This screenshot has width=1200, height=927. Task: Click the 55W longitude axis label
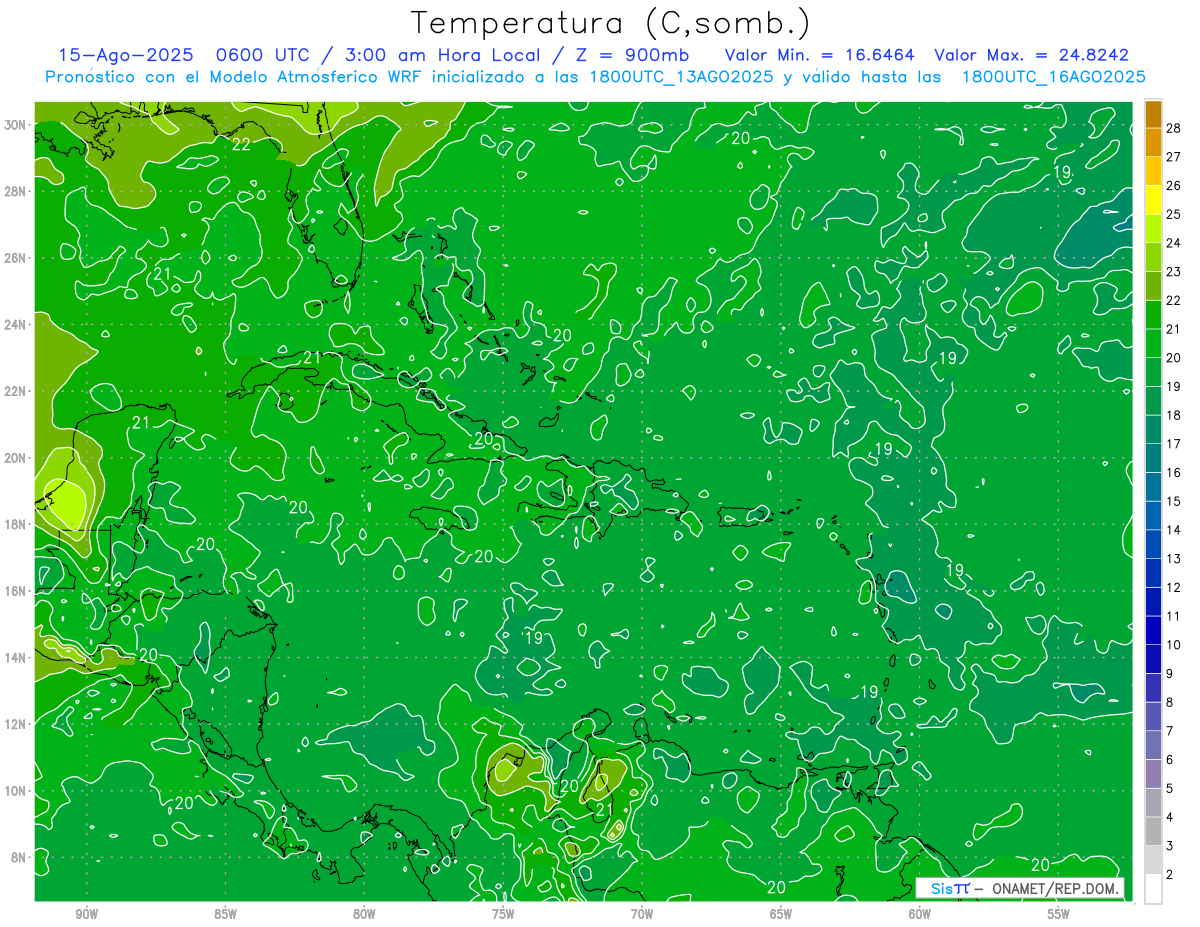pos(1059,916)
